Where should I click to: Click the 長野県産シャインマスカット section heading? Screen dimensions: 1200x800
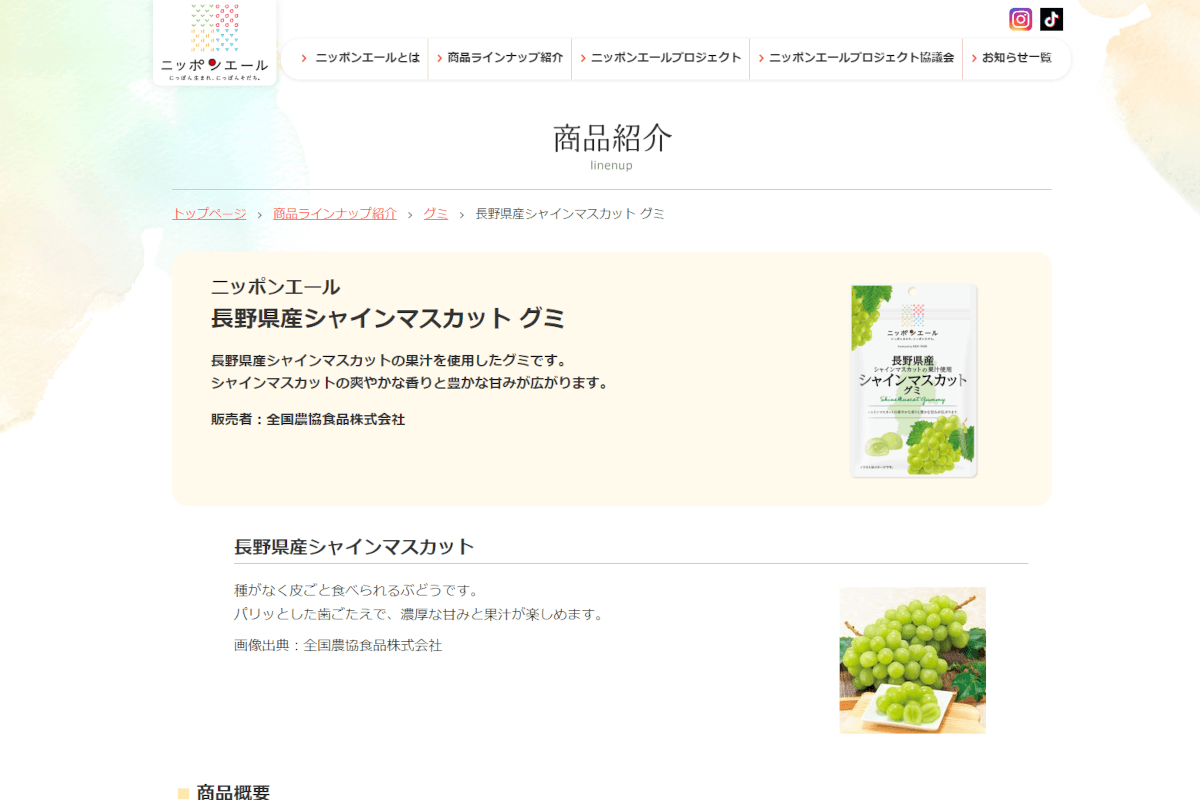click(354, 547)
